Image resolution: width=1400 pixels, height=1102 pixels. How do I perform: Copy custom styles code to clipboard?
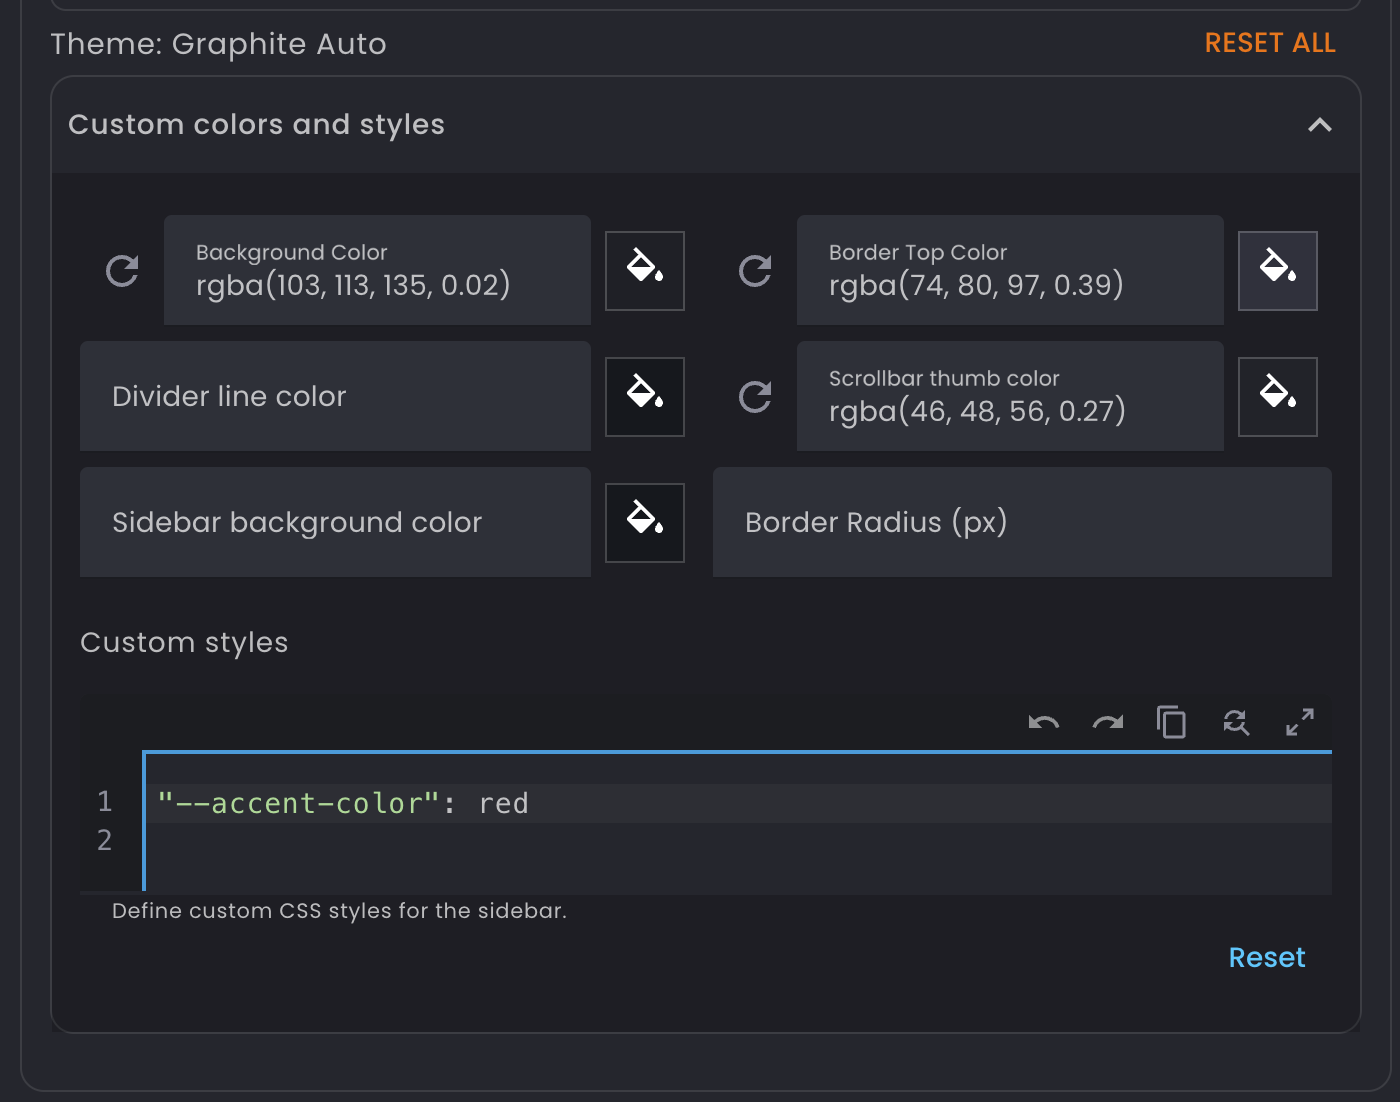[x=1171, y=722]
